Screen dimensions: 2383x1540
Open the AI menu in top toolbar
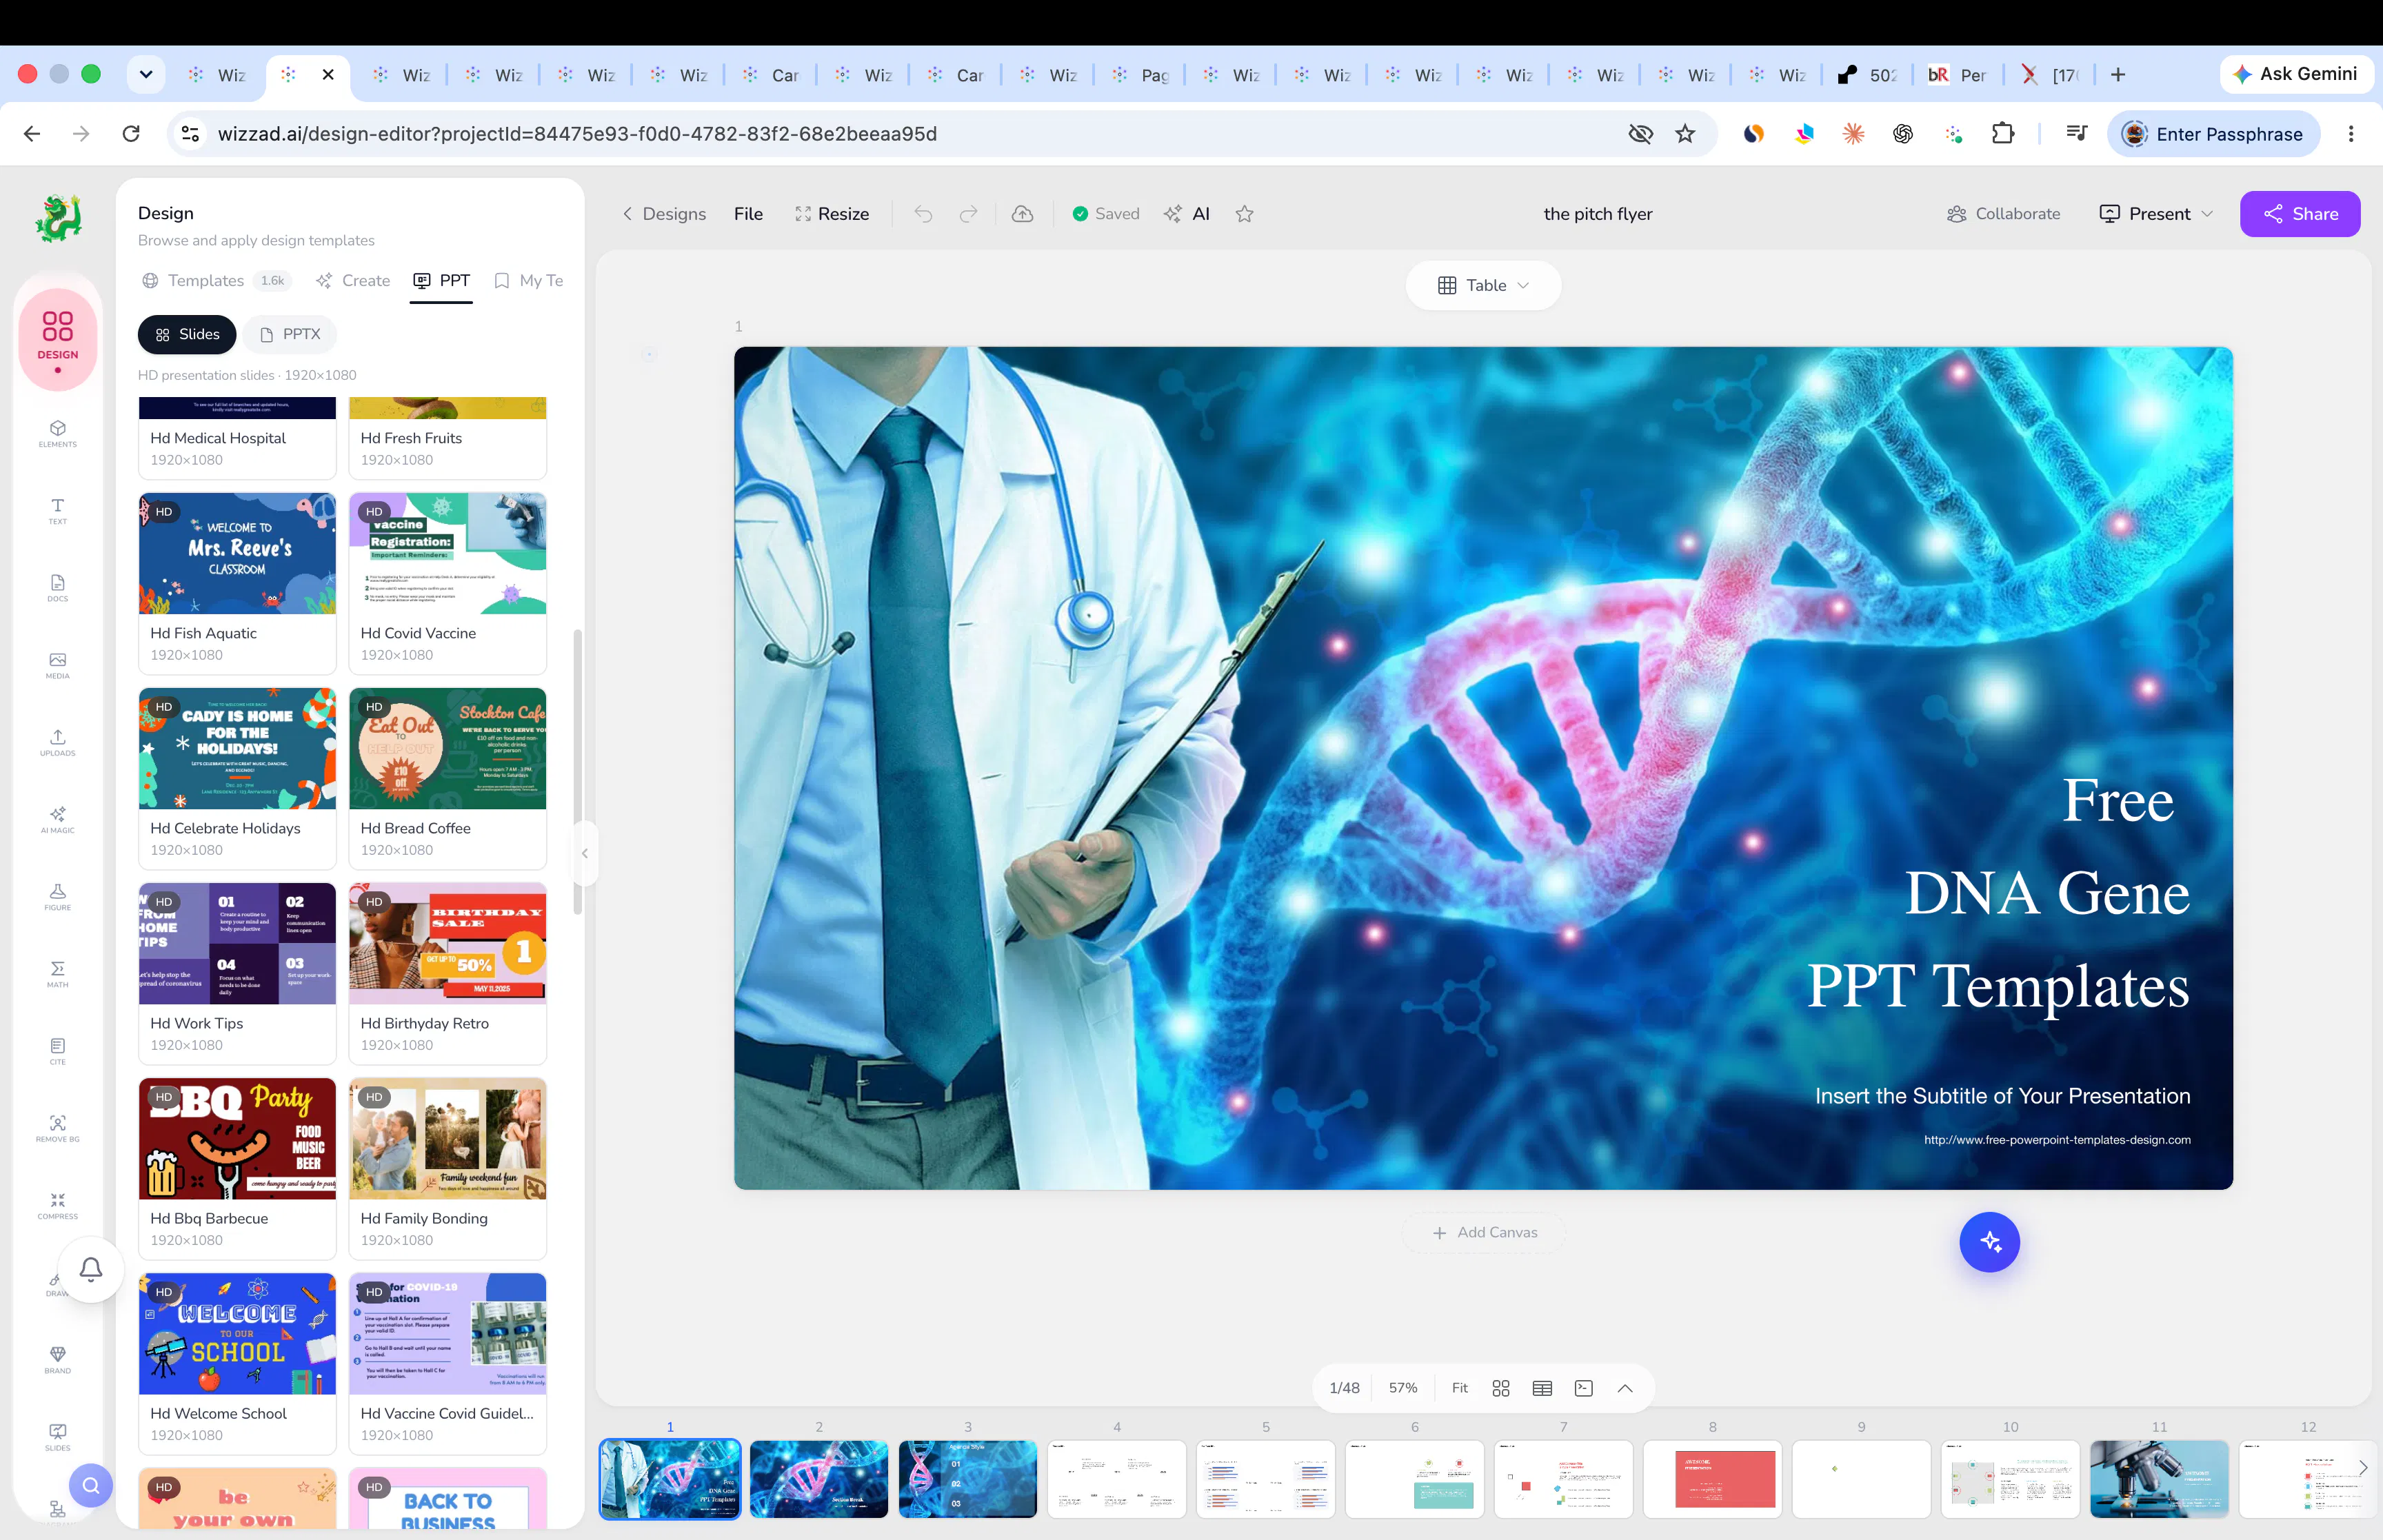click(1187, 214)
